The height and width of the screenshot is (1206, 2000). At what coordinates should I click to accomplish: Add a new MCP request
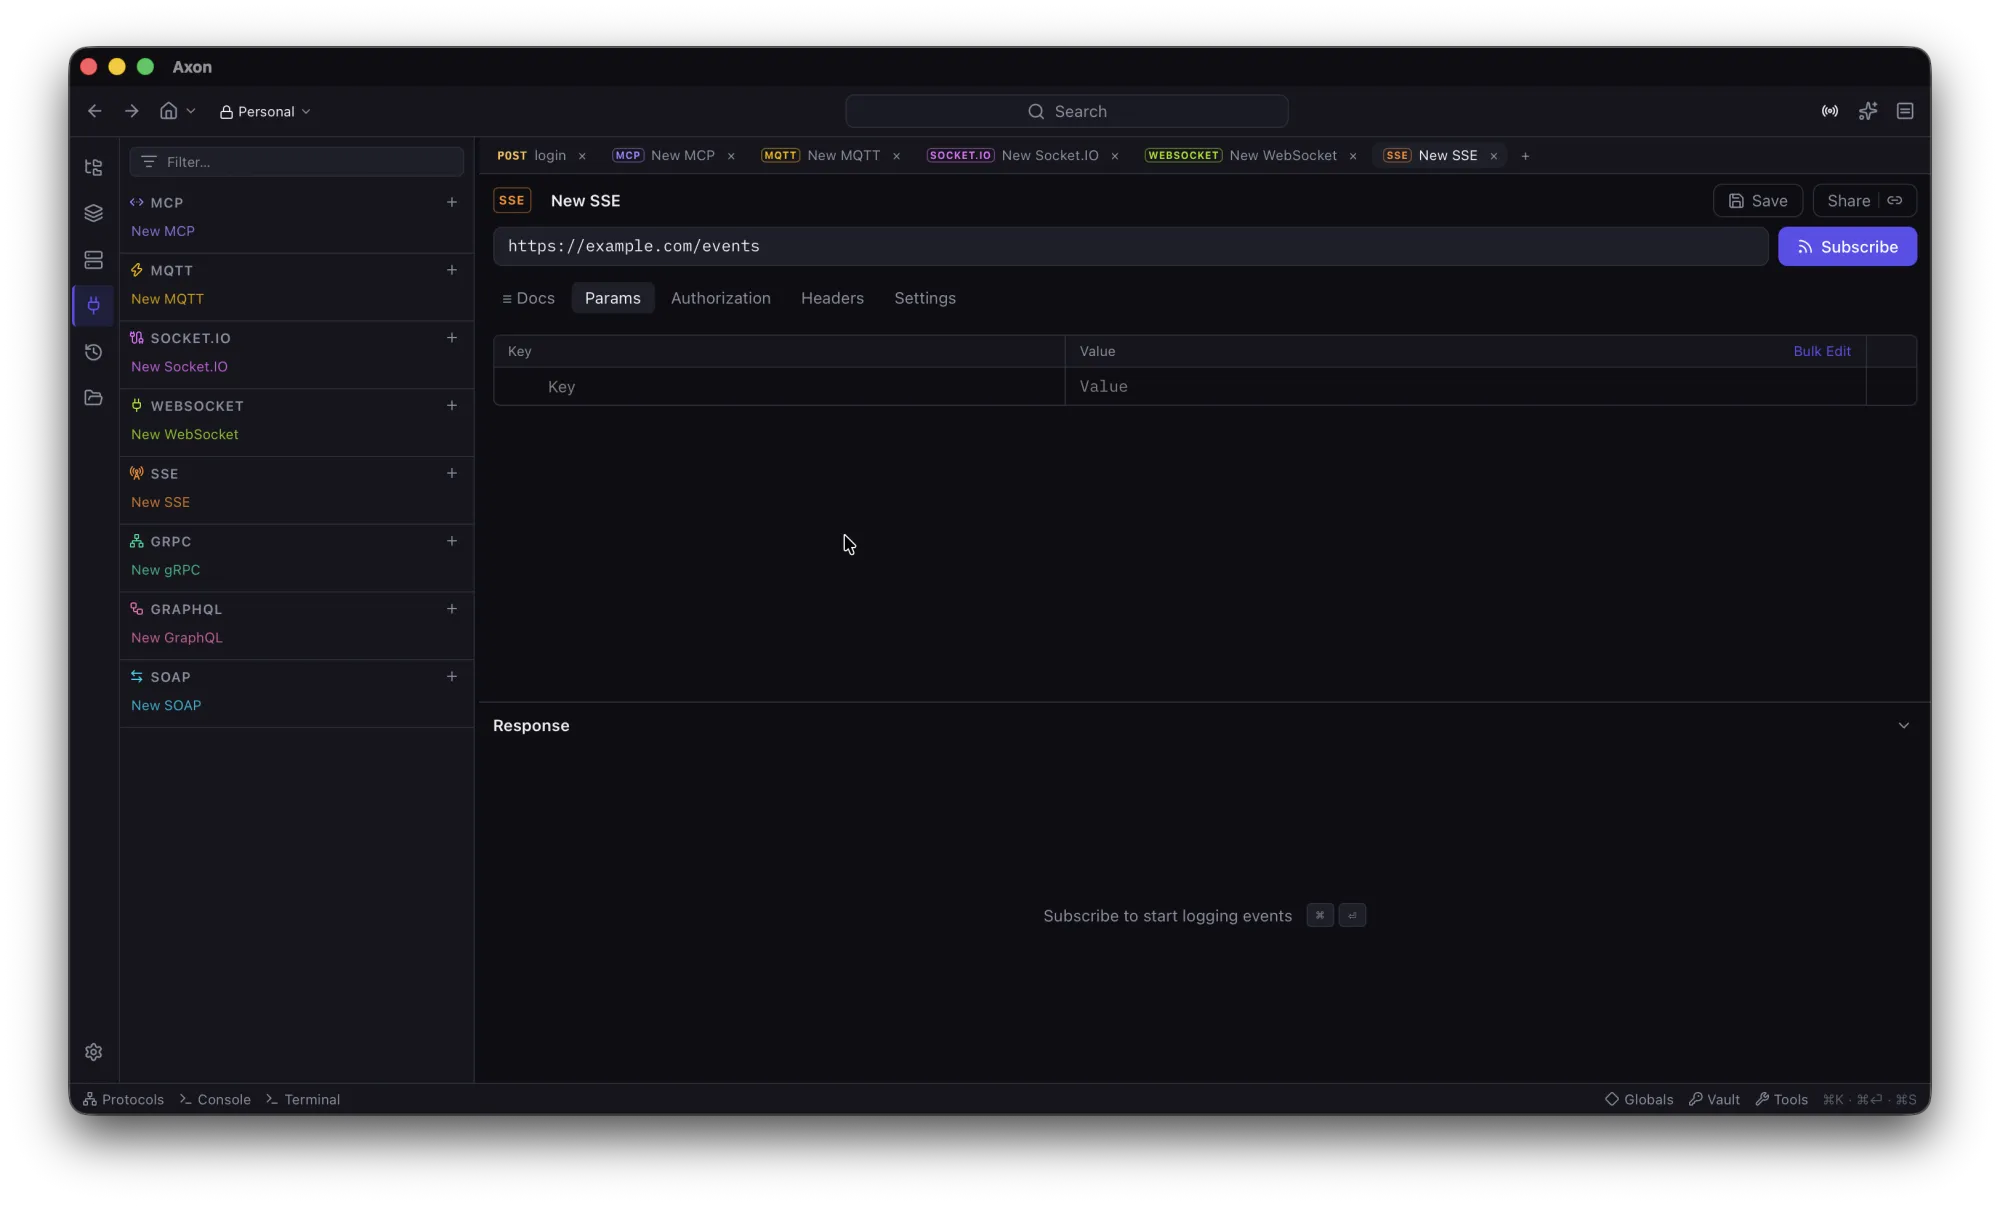(452, 202)
